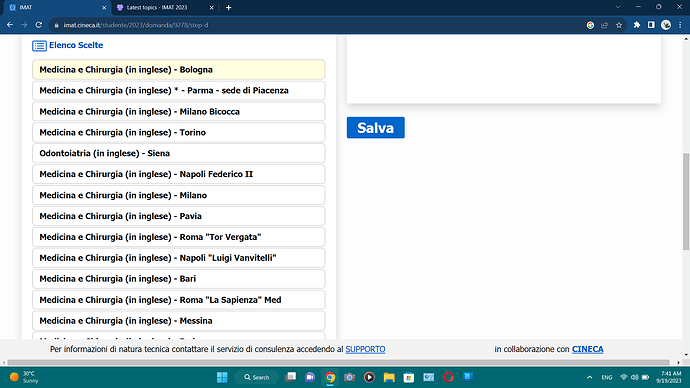The height and width of the screenshot is (388, 690).
Task: Click the Elenco Scelte list icon
Action: [39, 45]
